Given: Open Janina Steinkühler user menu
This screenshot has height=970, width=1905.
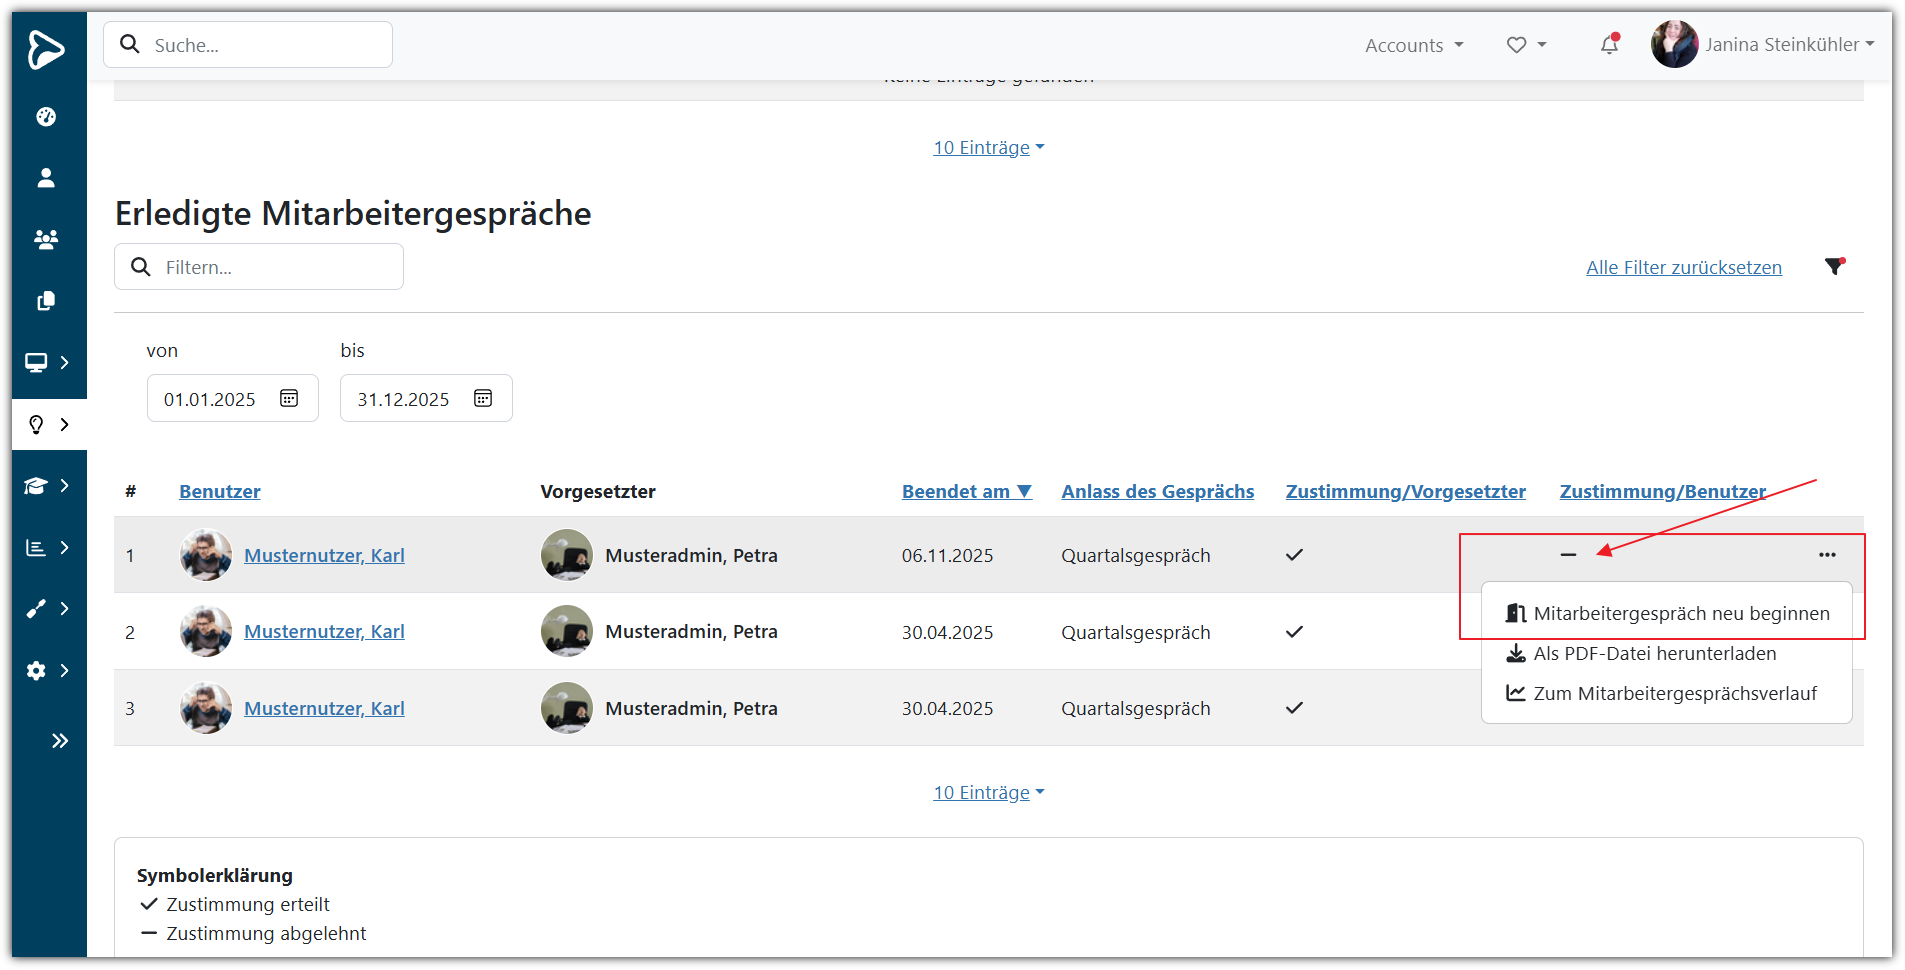Looking at the screenshot, I should [1764, 45].
